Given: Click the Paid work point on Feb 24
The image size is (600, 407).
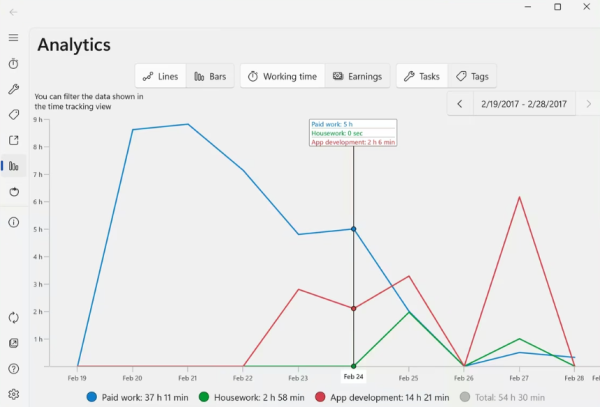Looking at the screenshot, I should [354, 229].
